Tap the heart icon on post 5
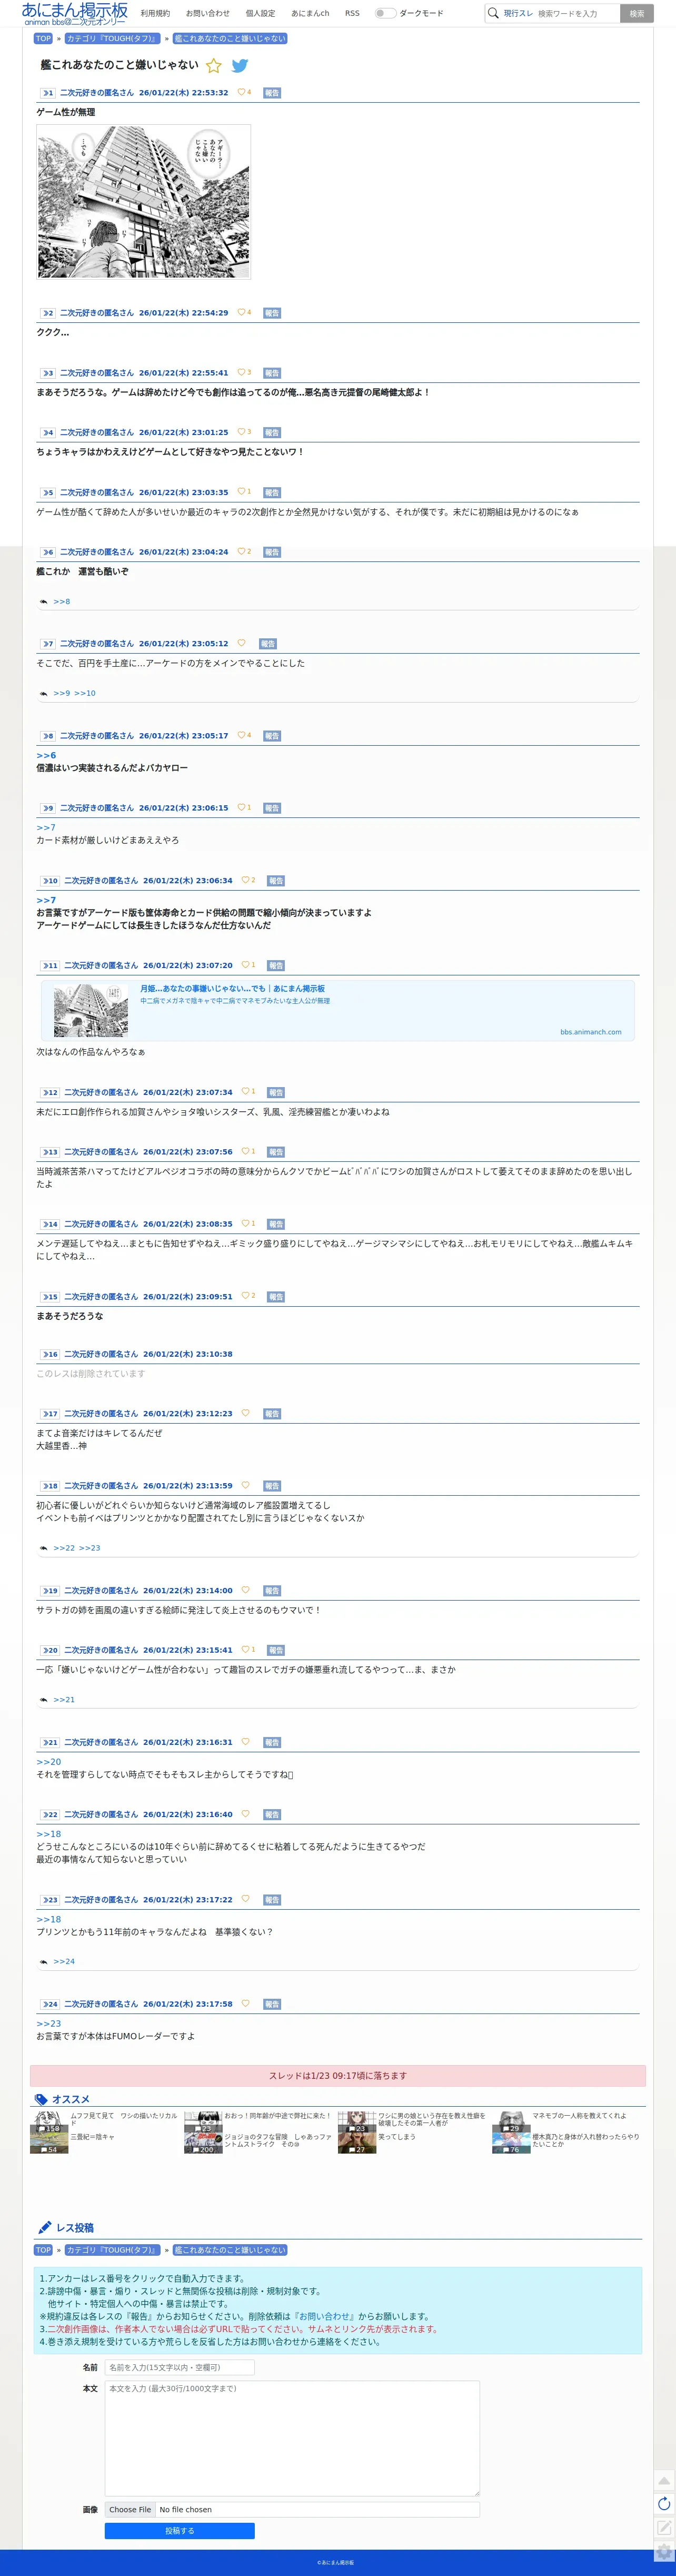676x2576 pixels. (x=241, y=492)
